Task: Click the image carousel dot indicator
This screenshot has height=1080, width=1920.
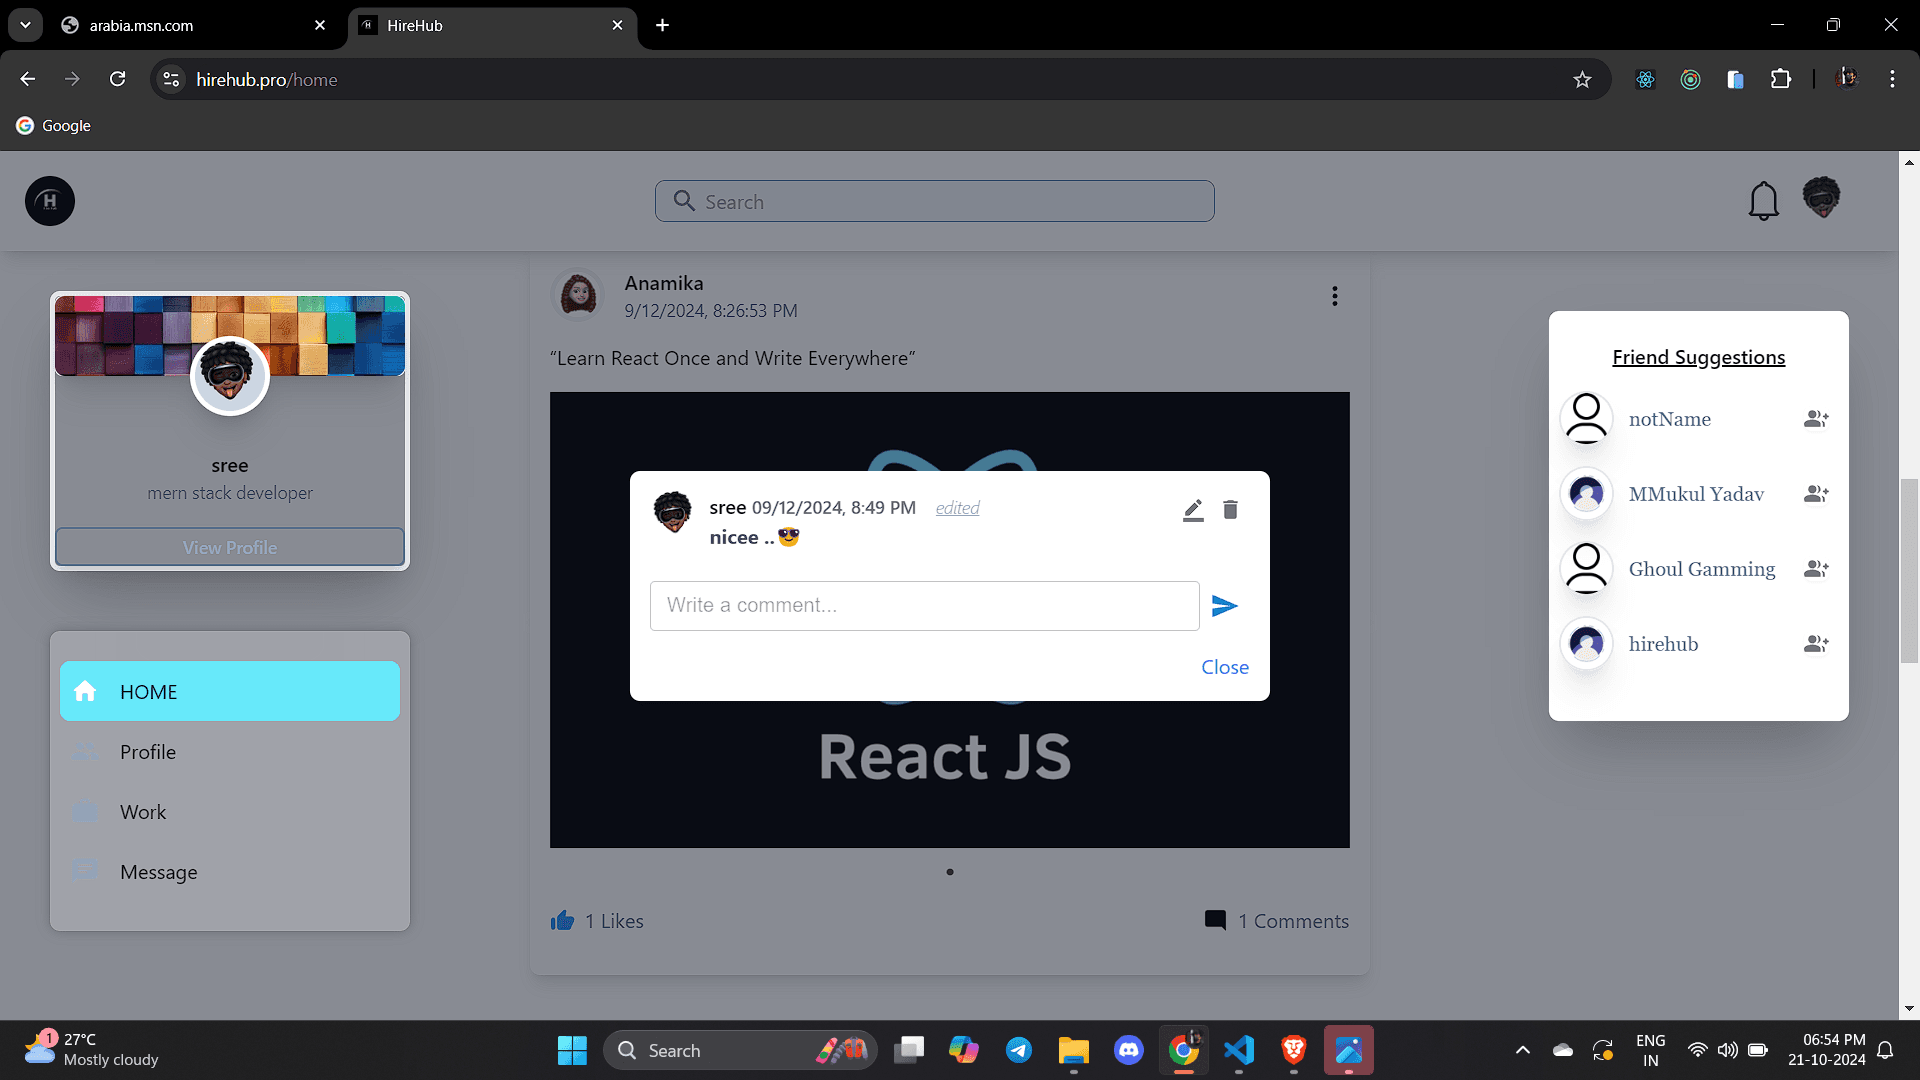Action: (950, 872)
